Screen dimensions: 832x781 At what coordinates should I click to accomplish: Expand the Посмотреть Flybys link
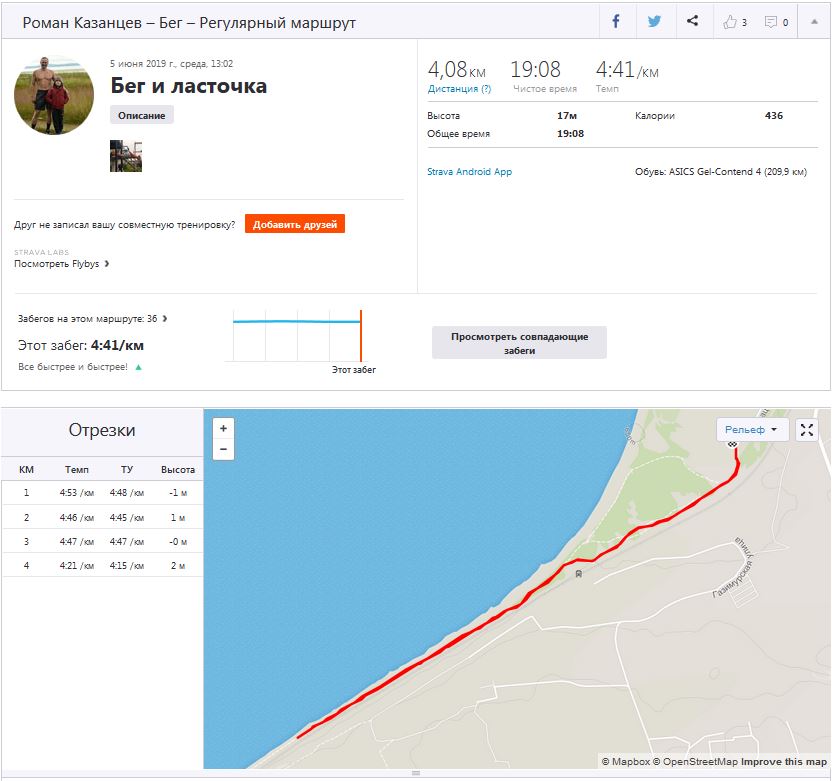[x=62, y=264]
